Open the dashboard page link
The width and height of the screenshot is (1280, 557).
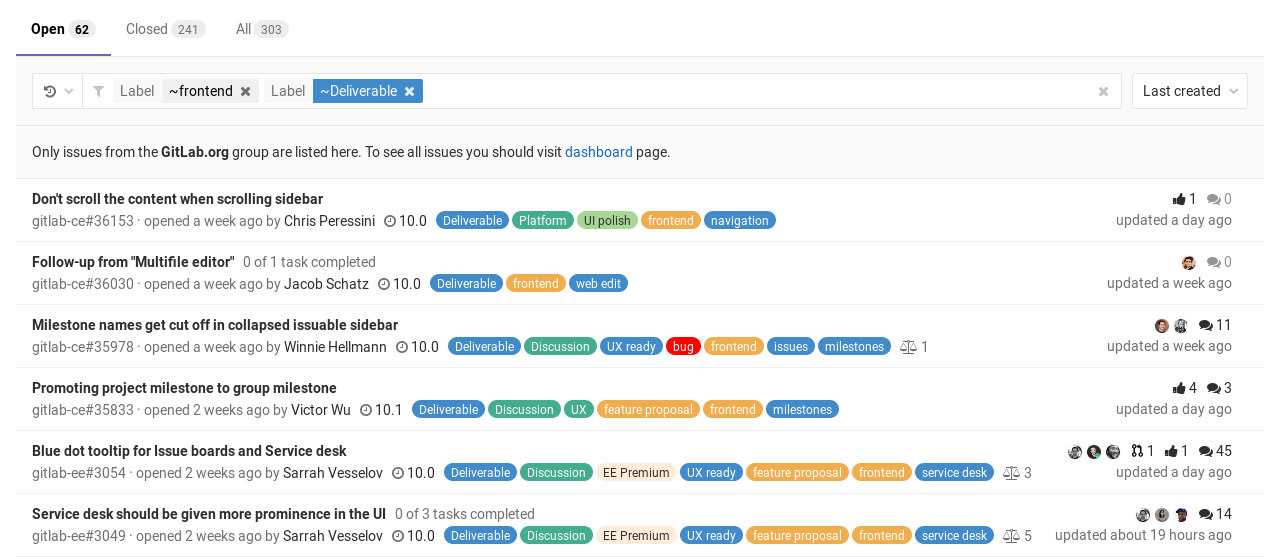(x=598, y=152)
